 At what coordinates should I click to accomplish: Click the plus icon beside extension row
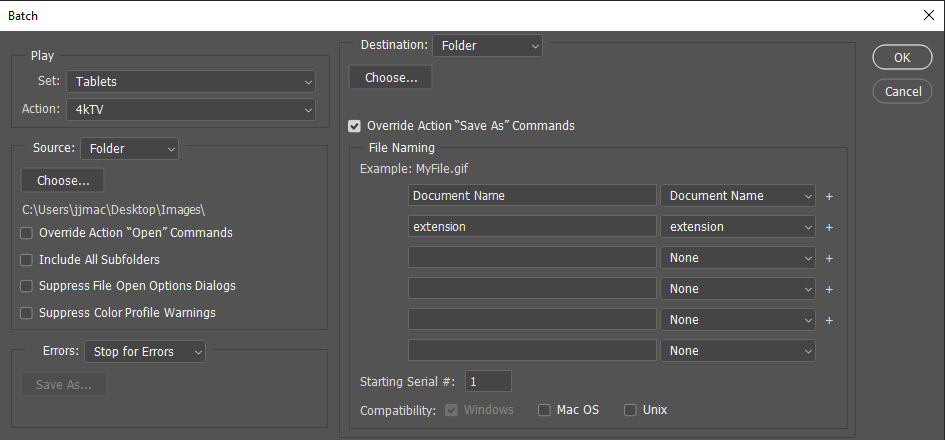tap(829, 227)
